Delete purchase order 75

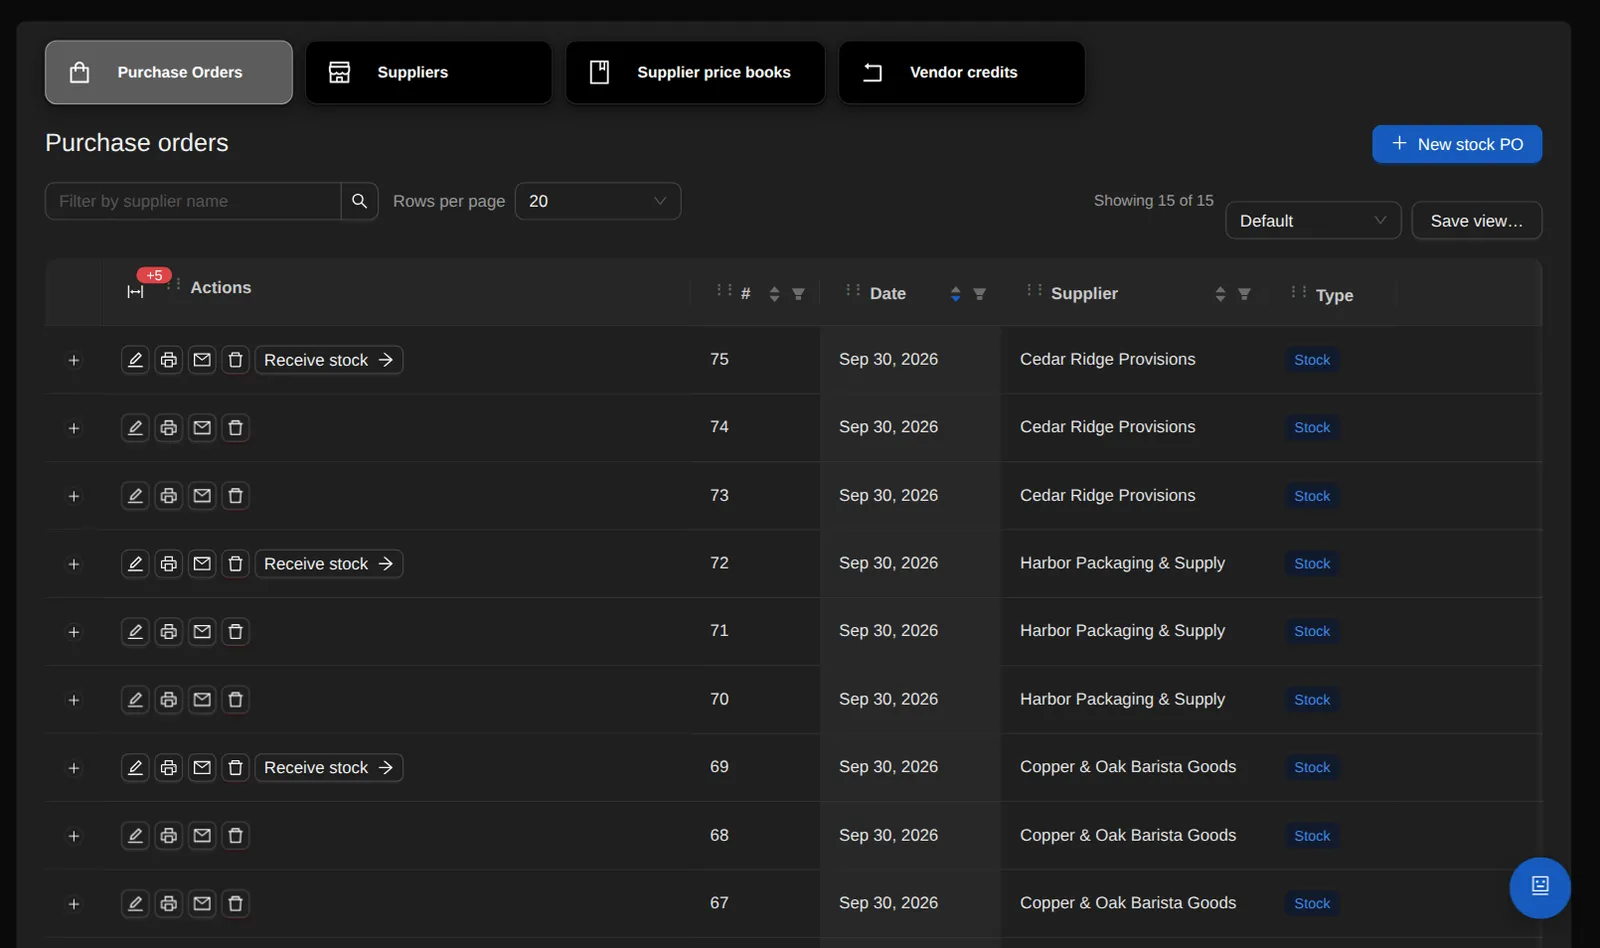pos(236,360)
